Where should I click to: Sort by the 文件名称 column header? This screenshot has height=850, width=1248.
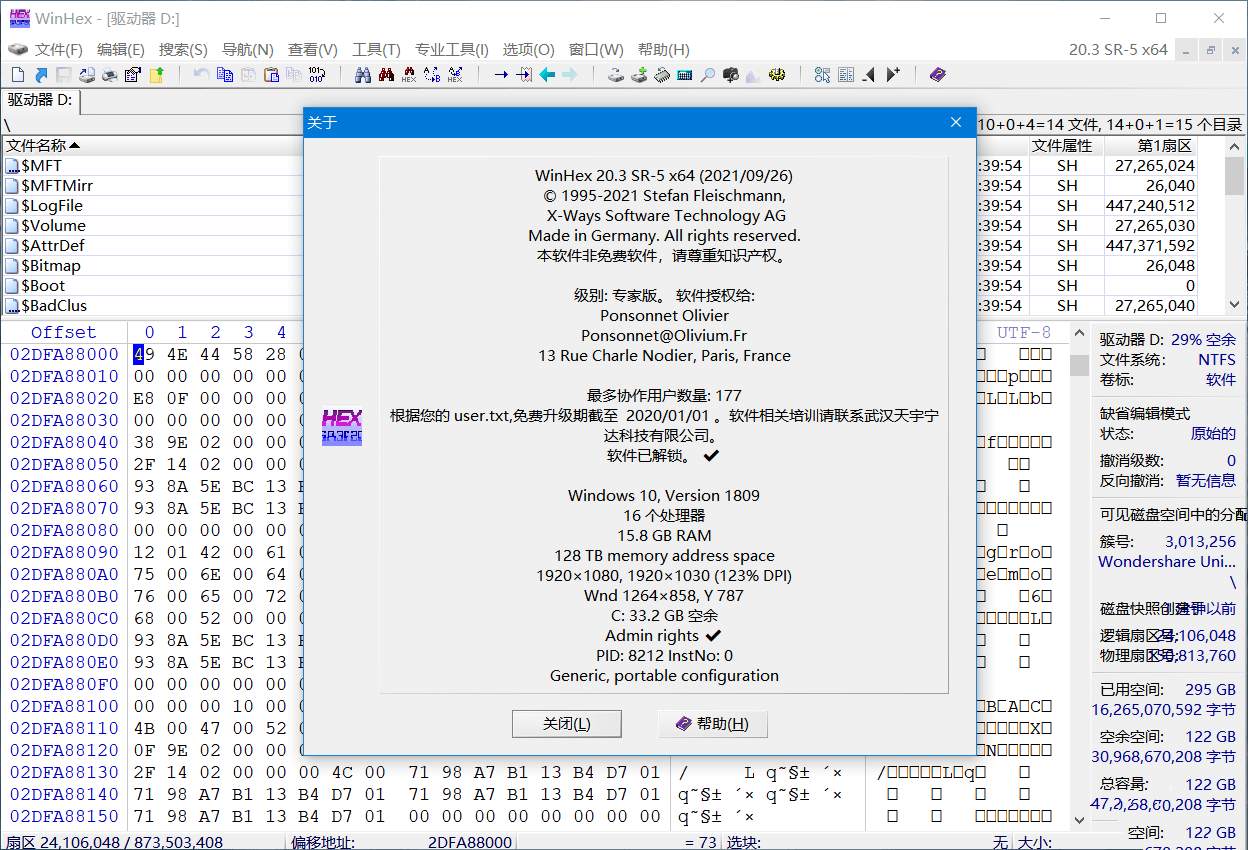click(x=43, y=146)
